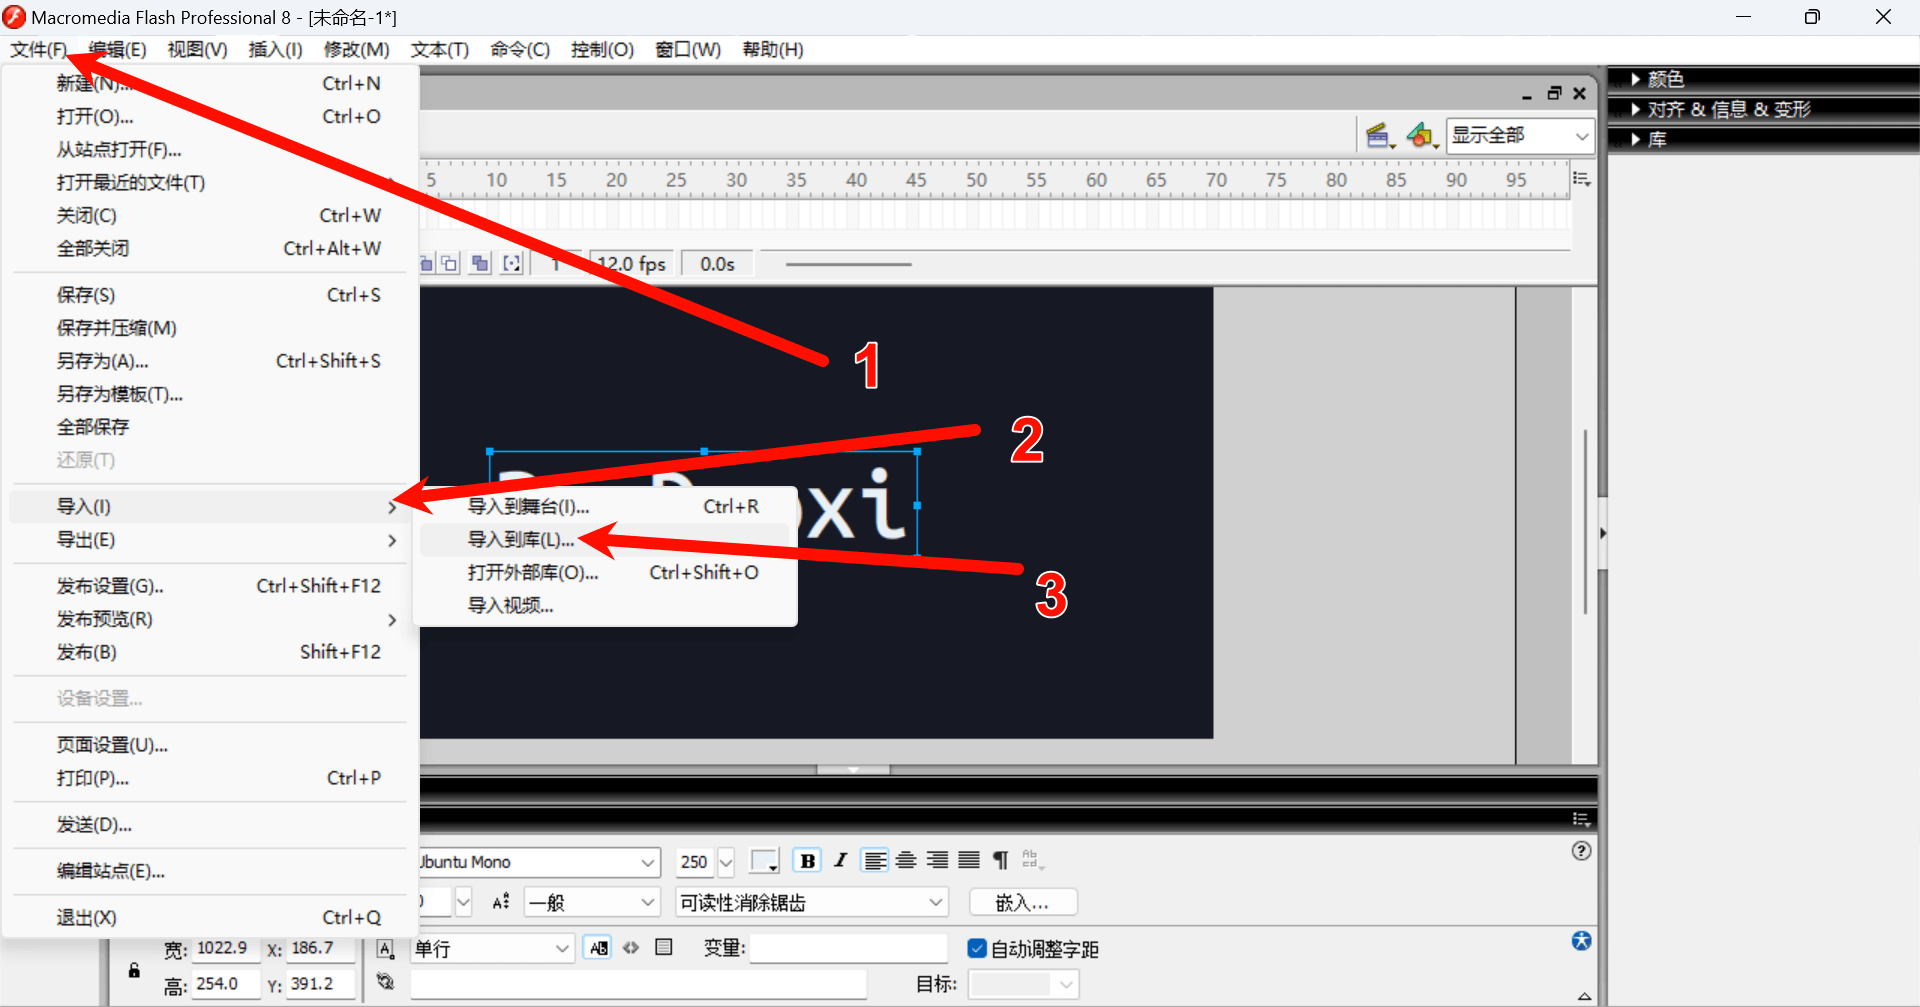This screenshot has width=1920, height=1007.
Task: Select 保存(S) from file menu
Action: tap(210, 295)
